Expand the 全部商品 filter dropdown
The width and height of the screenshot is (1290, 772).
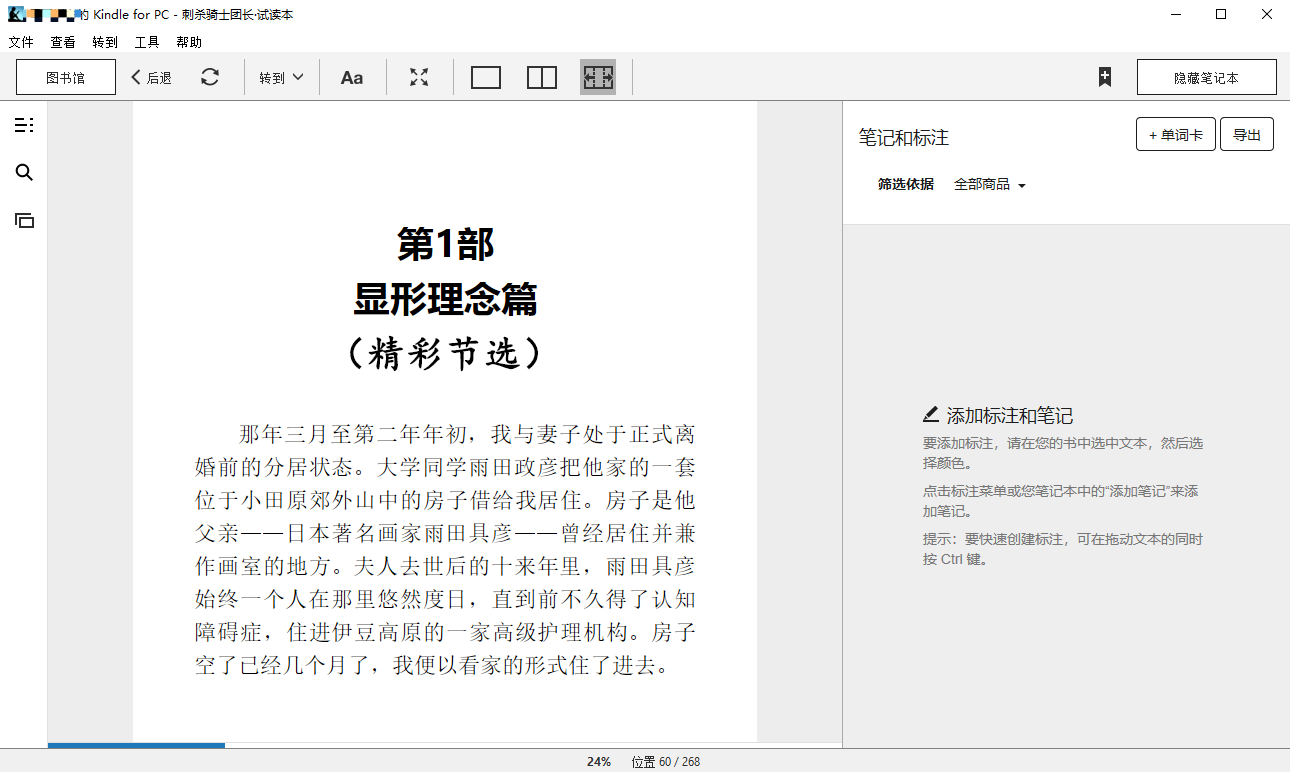[x=990, y=184]
